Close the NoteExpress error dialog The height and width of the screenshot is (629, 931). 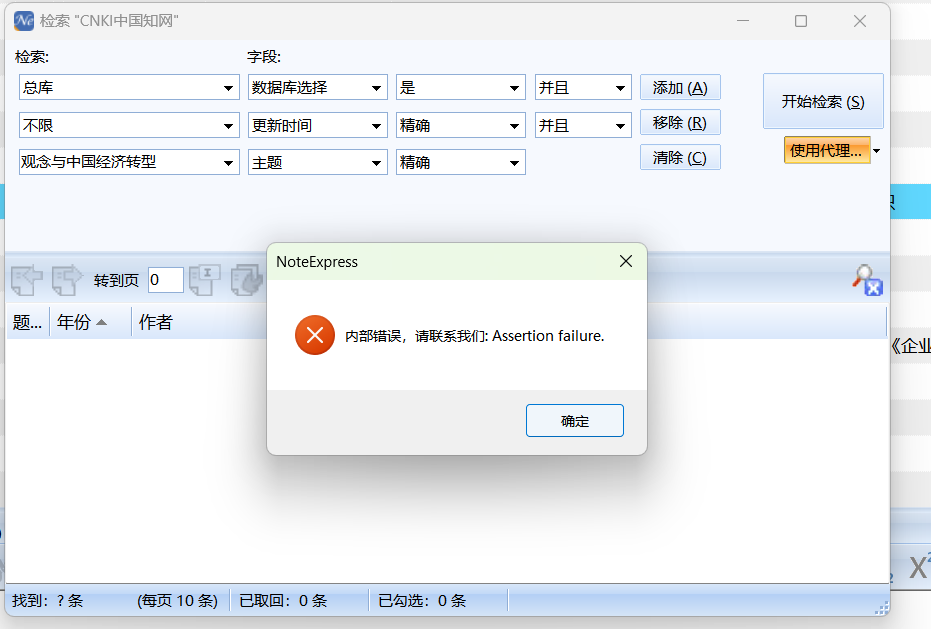626,261
